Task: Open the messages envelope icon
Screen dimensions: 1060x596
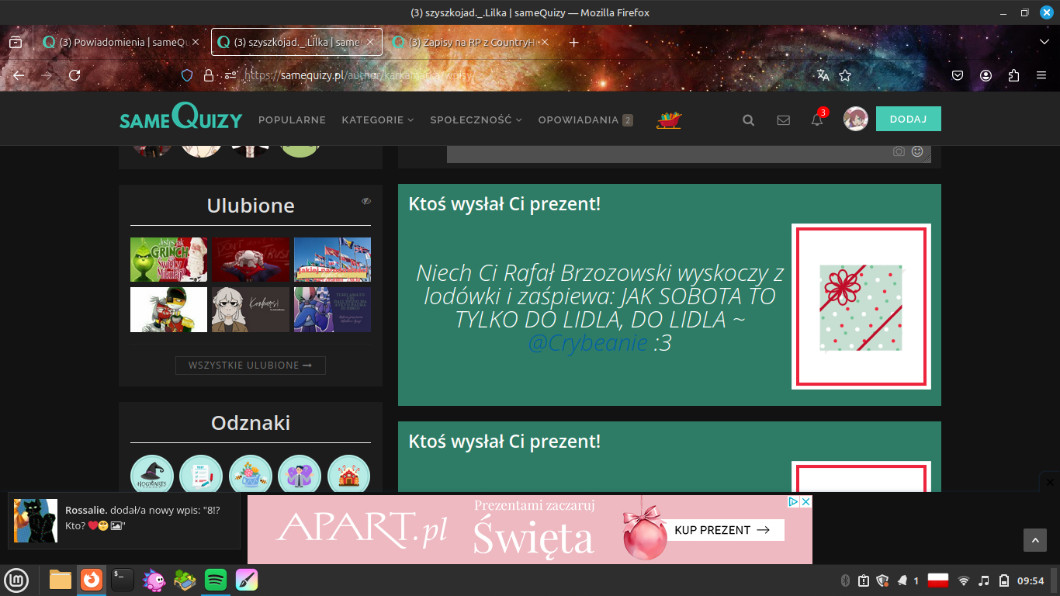Action: pos(783,120)
